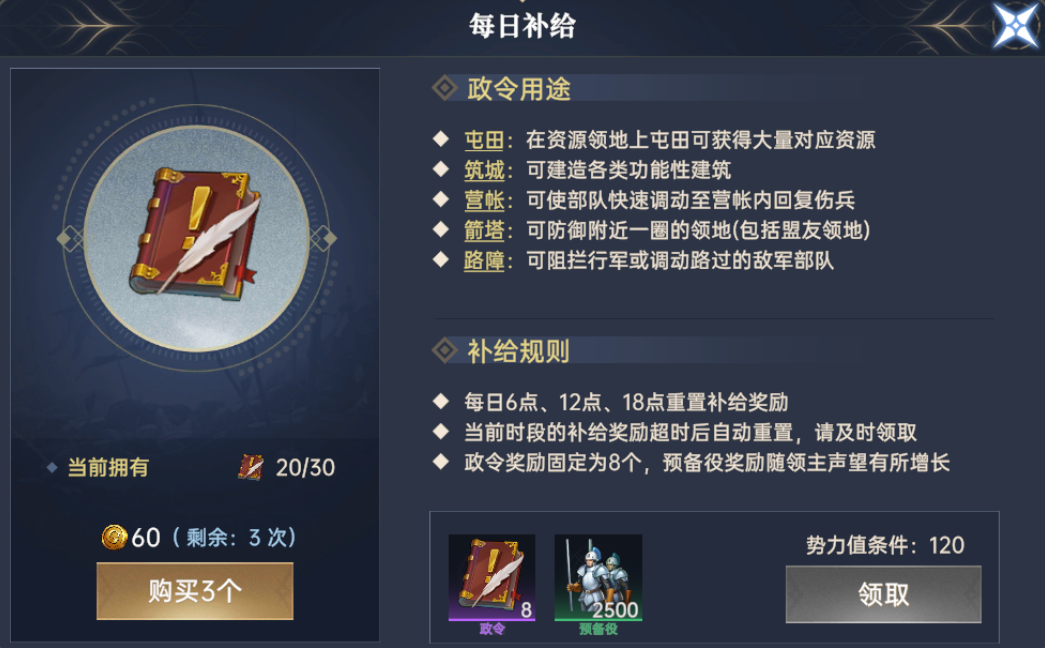Viewport: 1045px width, 648px height.
Task: Click the gold coin icon next to 60
Action: coord(115,537)
